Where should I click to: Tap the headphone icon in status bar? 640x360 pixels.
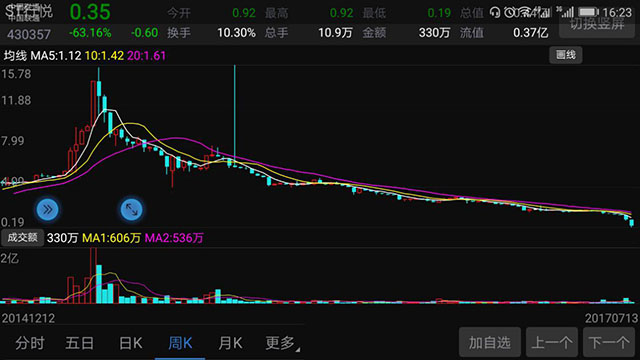(x=495, y=13)
